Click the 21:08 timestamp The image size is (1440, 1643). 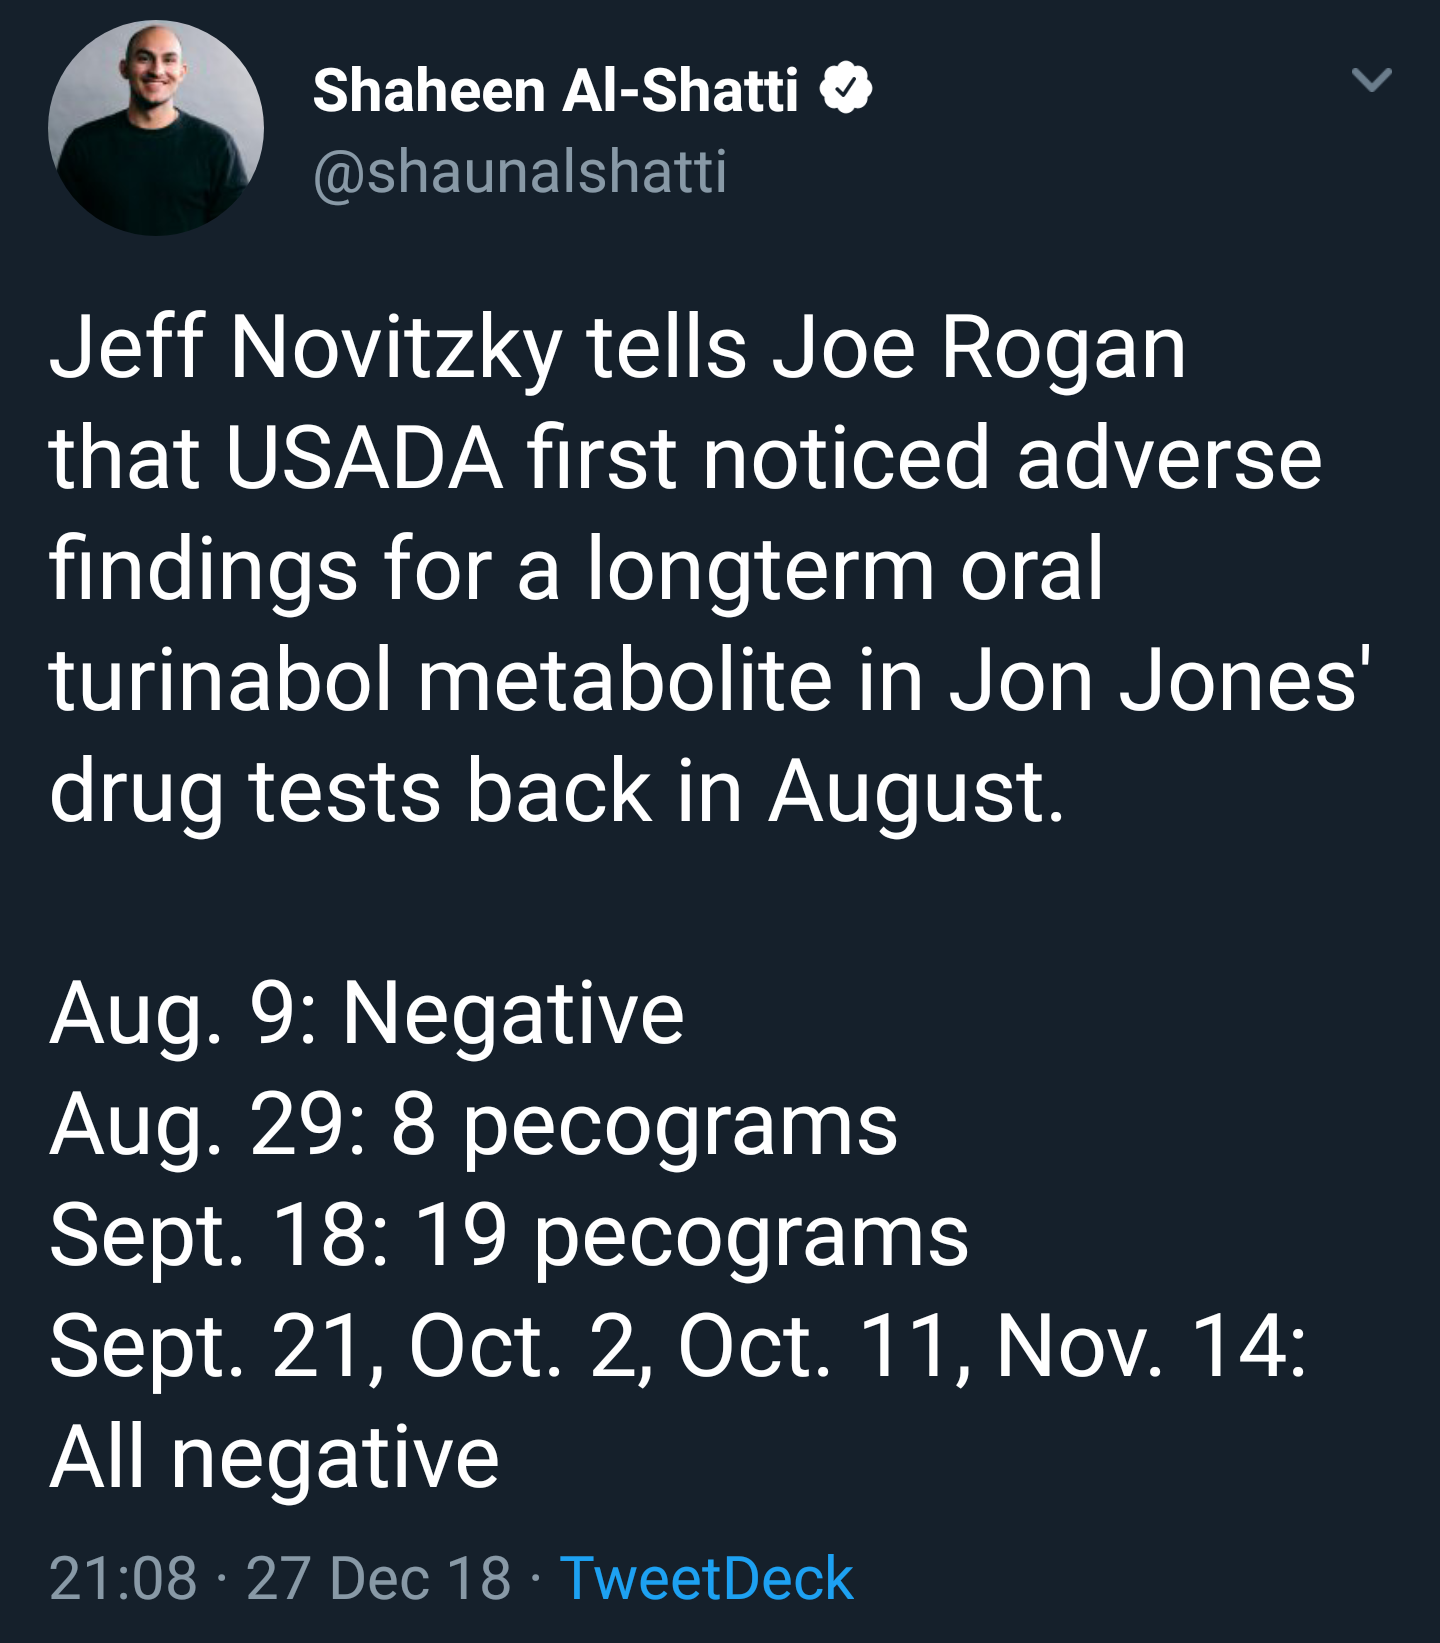(x=123, y=1579)
